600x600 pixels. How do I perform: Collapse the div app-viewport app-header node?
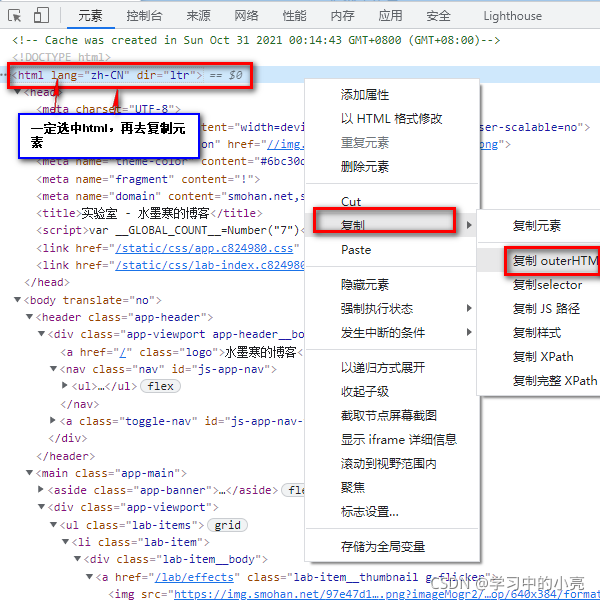click(x=42, y=334)
